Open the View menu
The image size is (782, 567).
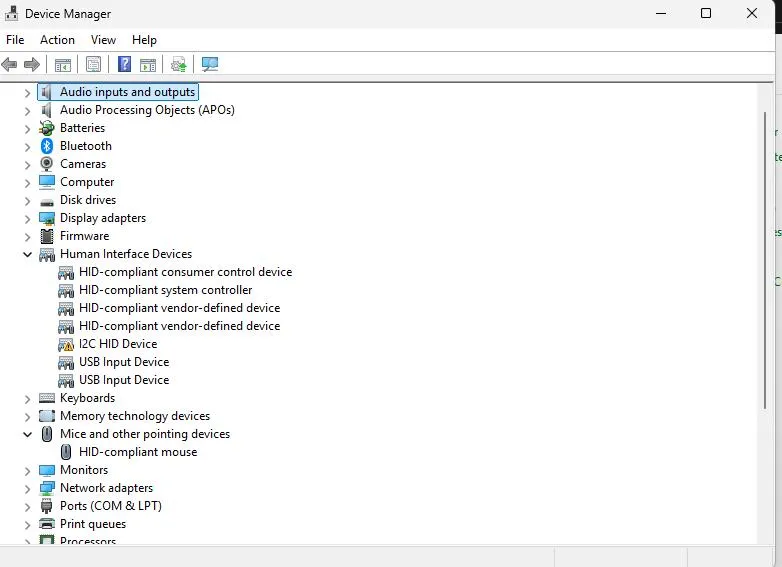point(103,40)
